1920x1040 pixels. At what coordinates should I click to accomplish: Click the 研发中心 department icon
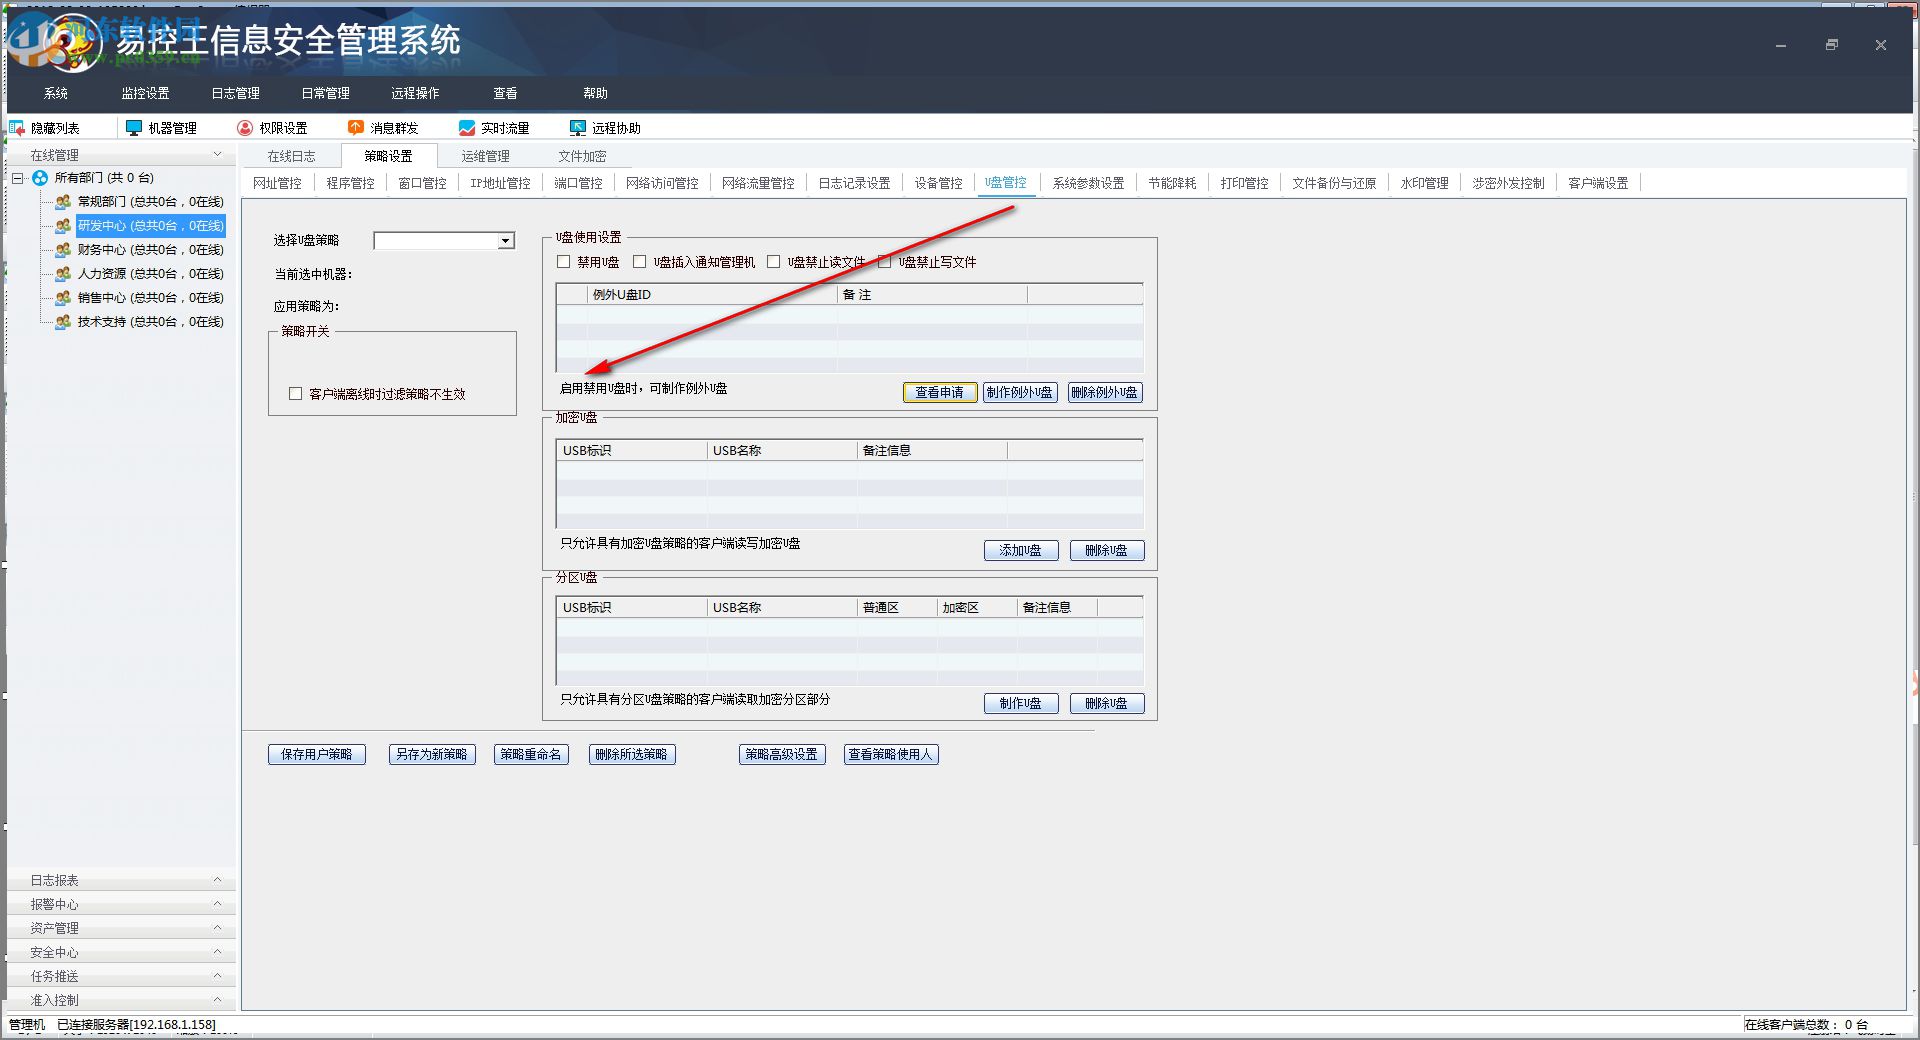coord(63,226)
